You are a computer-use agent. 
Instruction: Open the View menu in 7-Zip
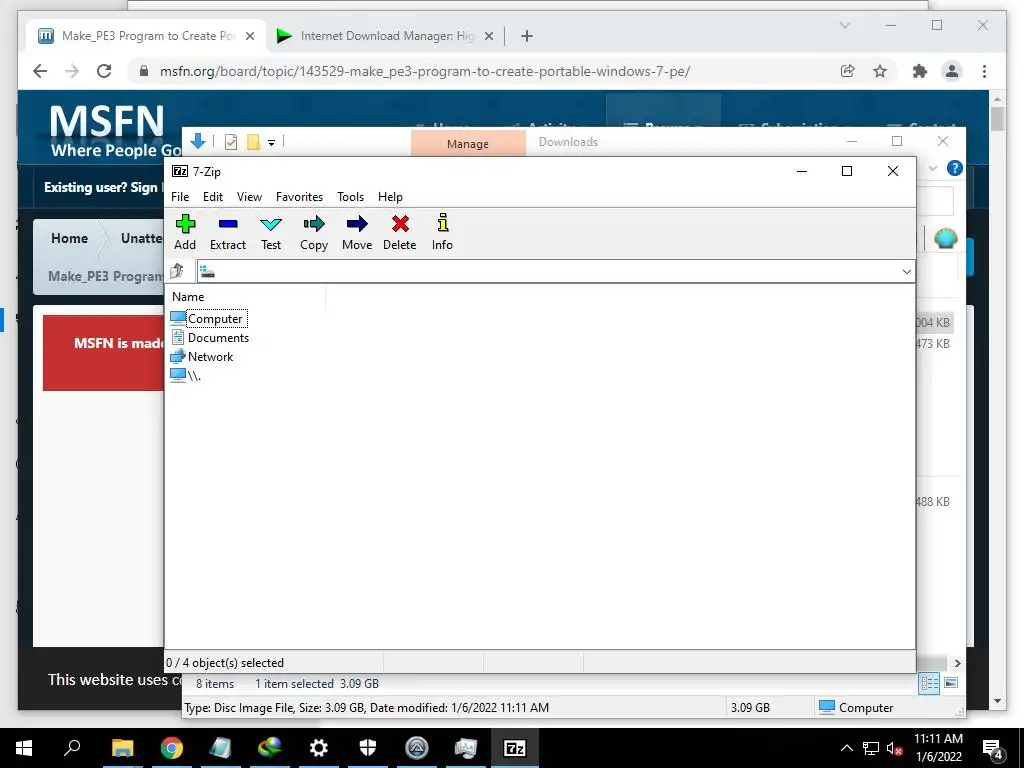(x=249, y=197)
